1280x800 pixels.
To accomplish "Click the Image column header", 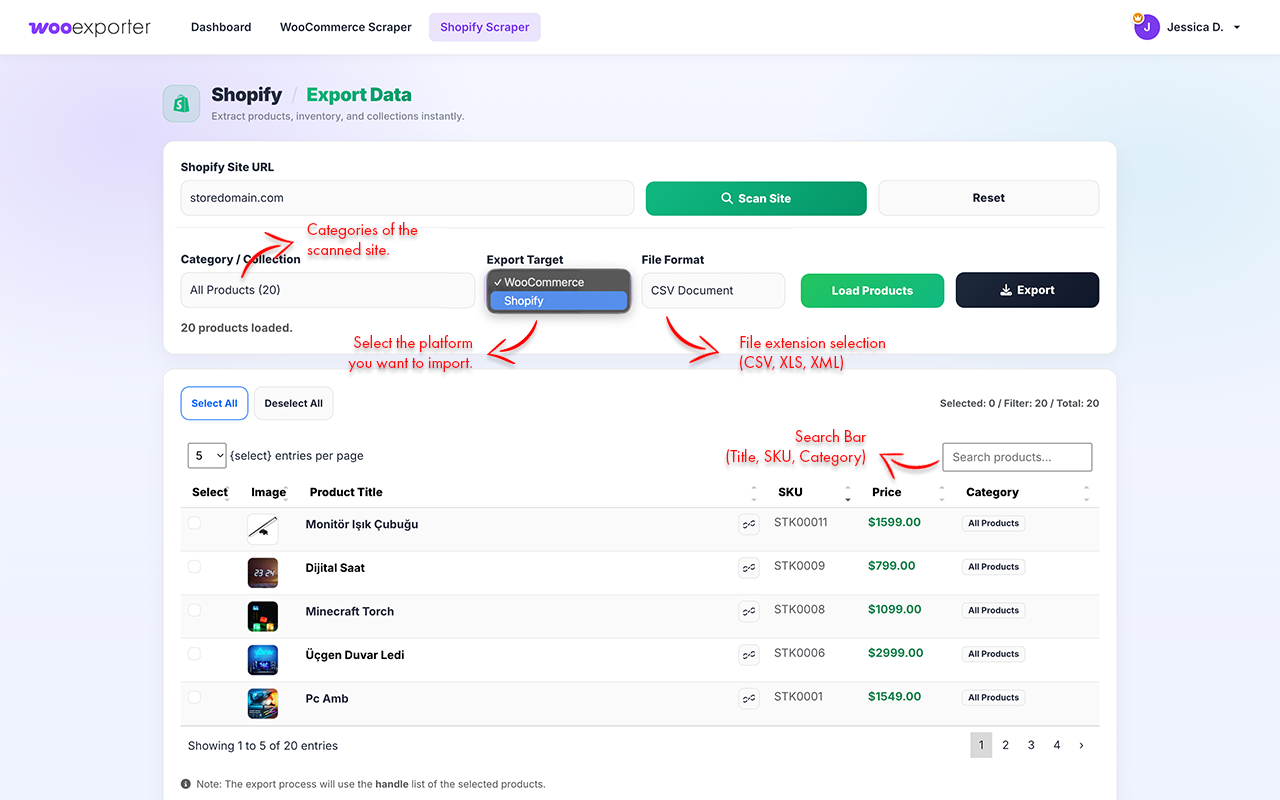I will tap(269, 492).
